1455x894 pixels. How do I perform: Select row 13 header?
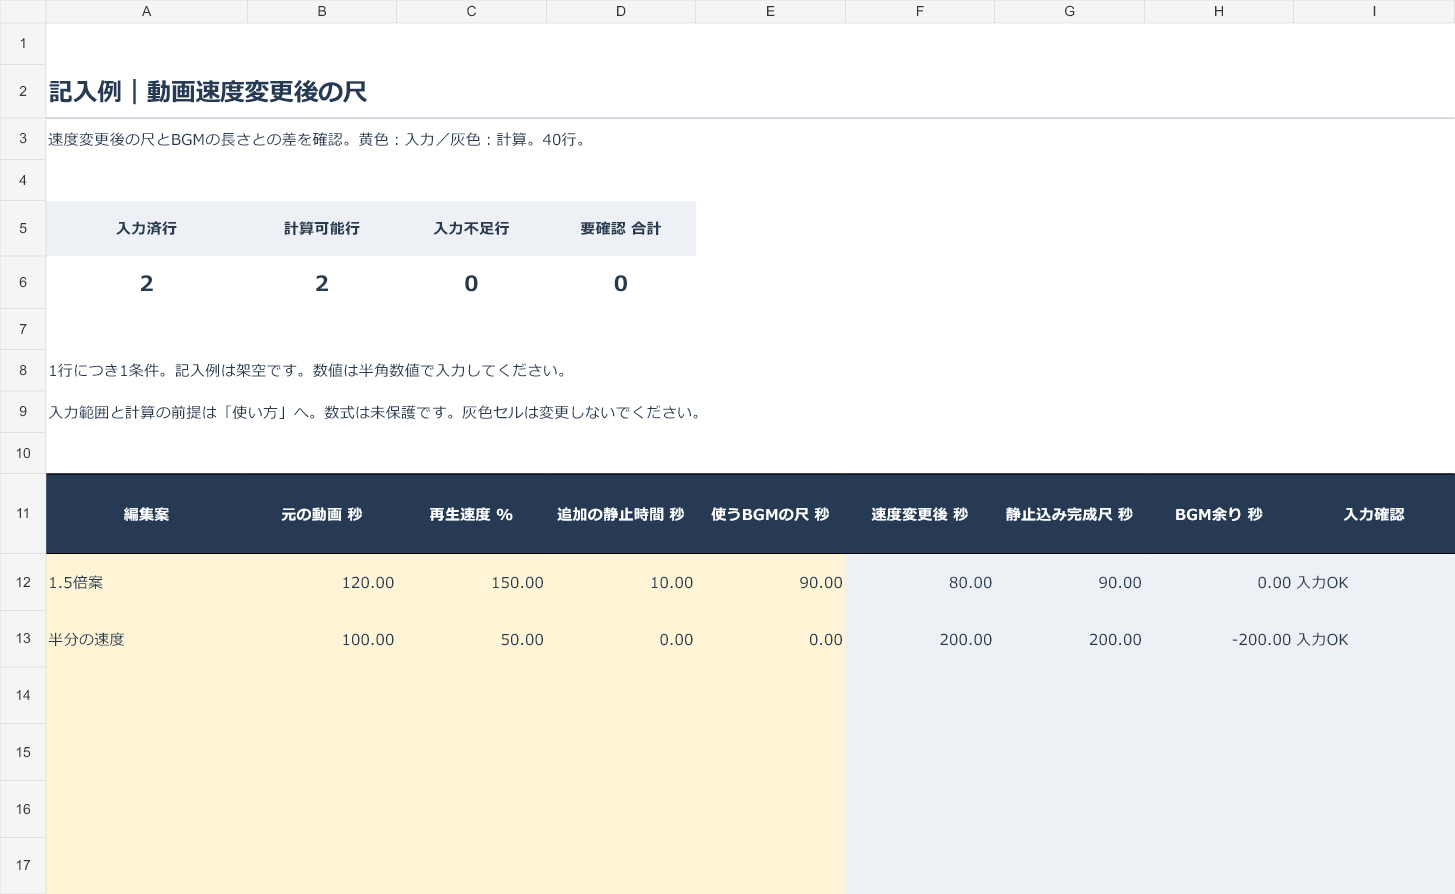coord(23,639)
